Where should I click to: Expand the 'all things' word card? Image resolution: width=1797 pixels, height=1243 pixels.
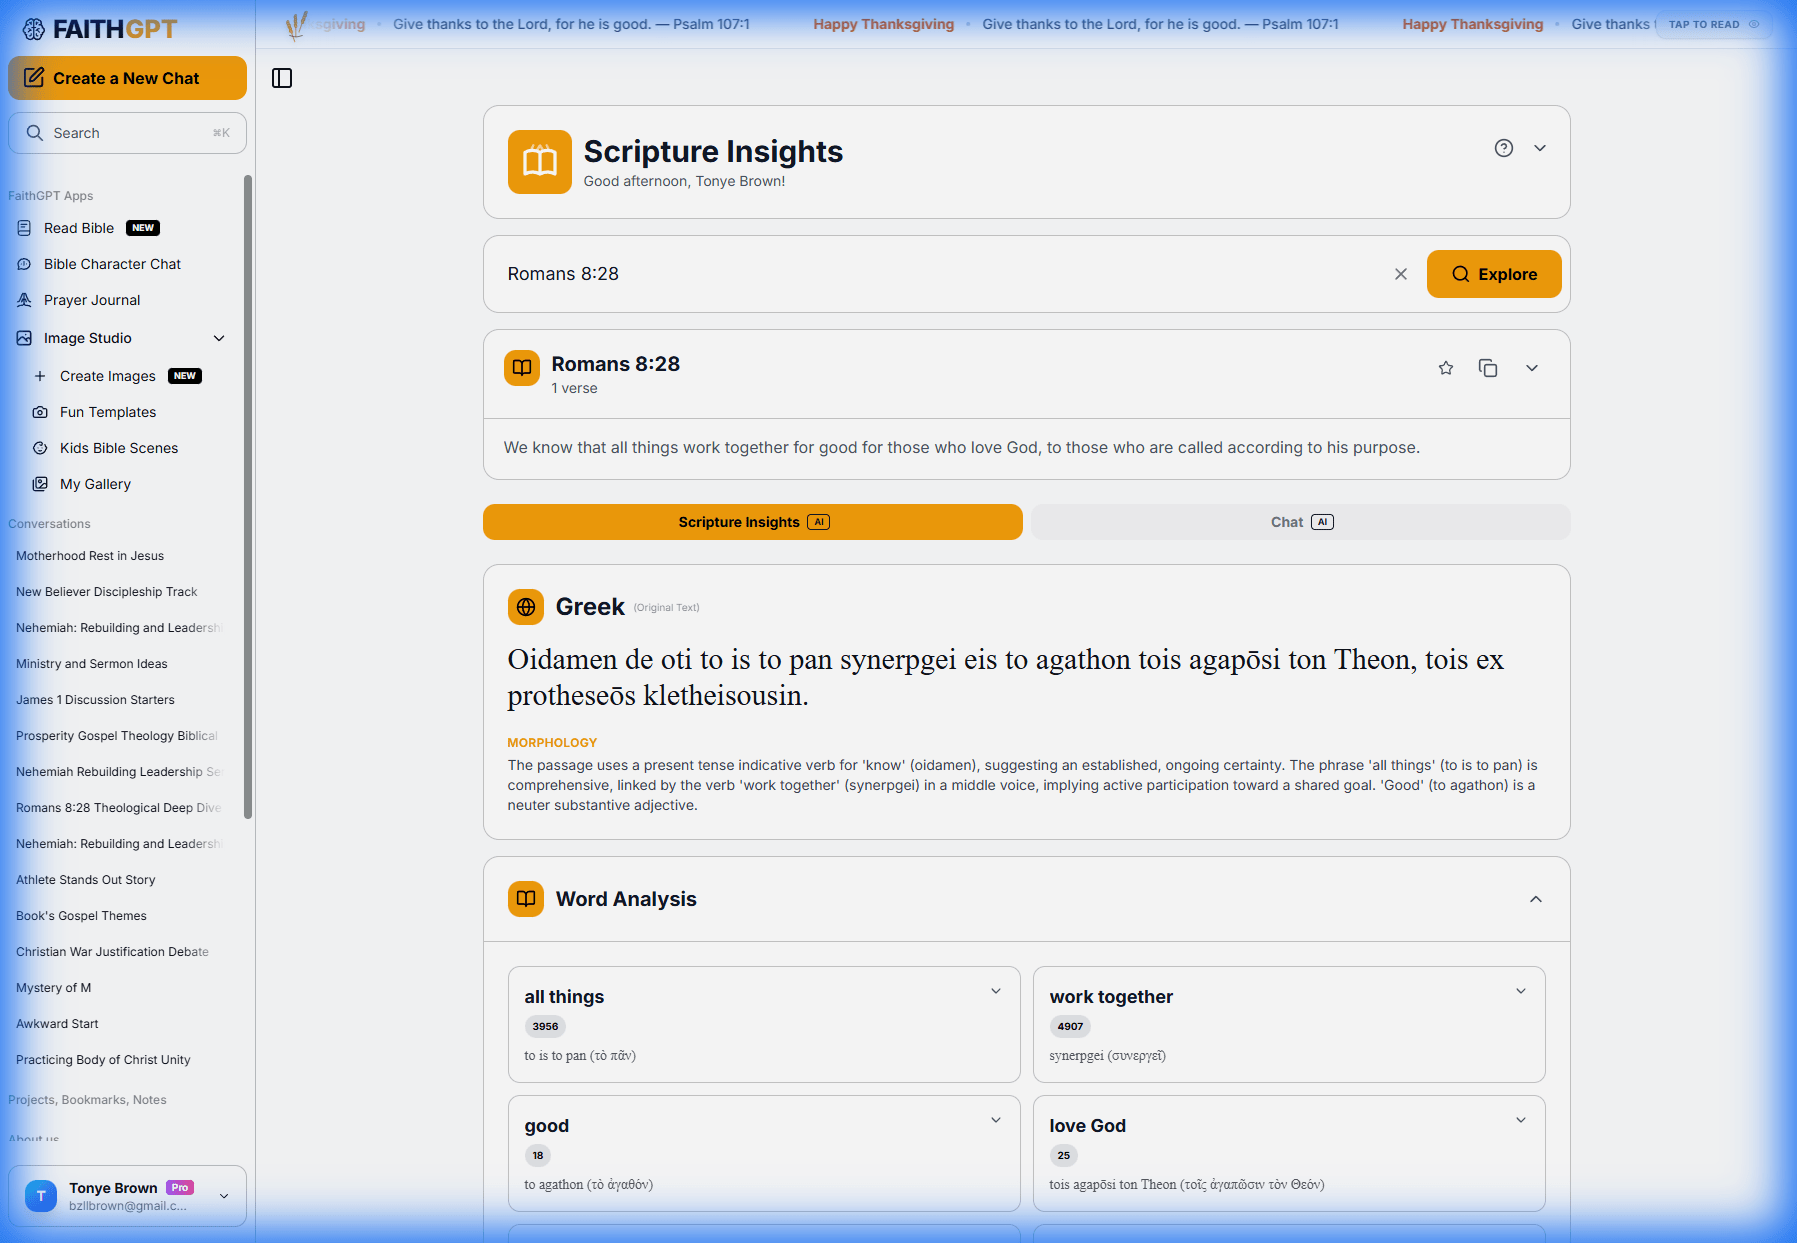pyautogui.click(x=996, y=991)
